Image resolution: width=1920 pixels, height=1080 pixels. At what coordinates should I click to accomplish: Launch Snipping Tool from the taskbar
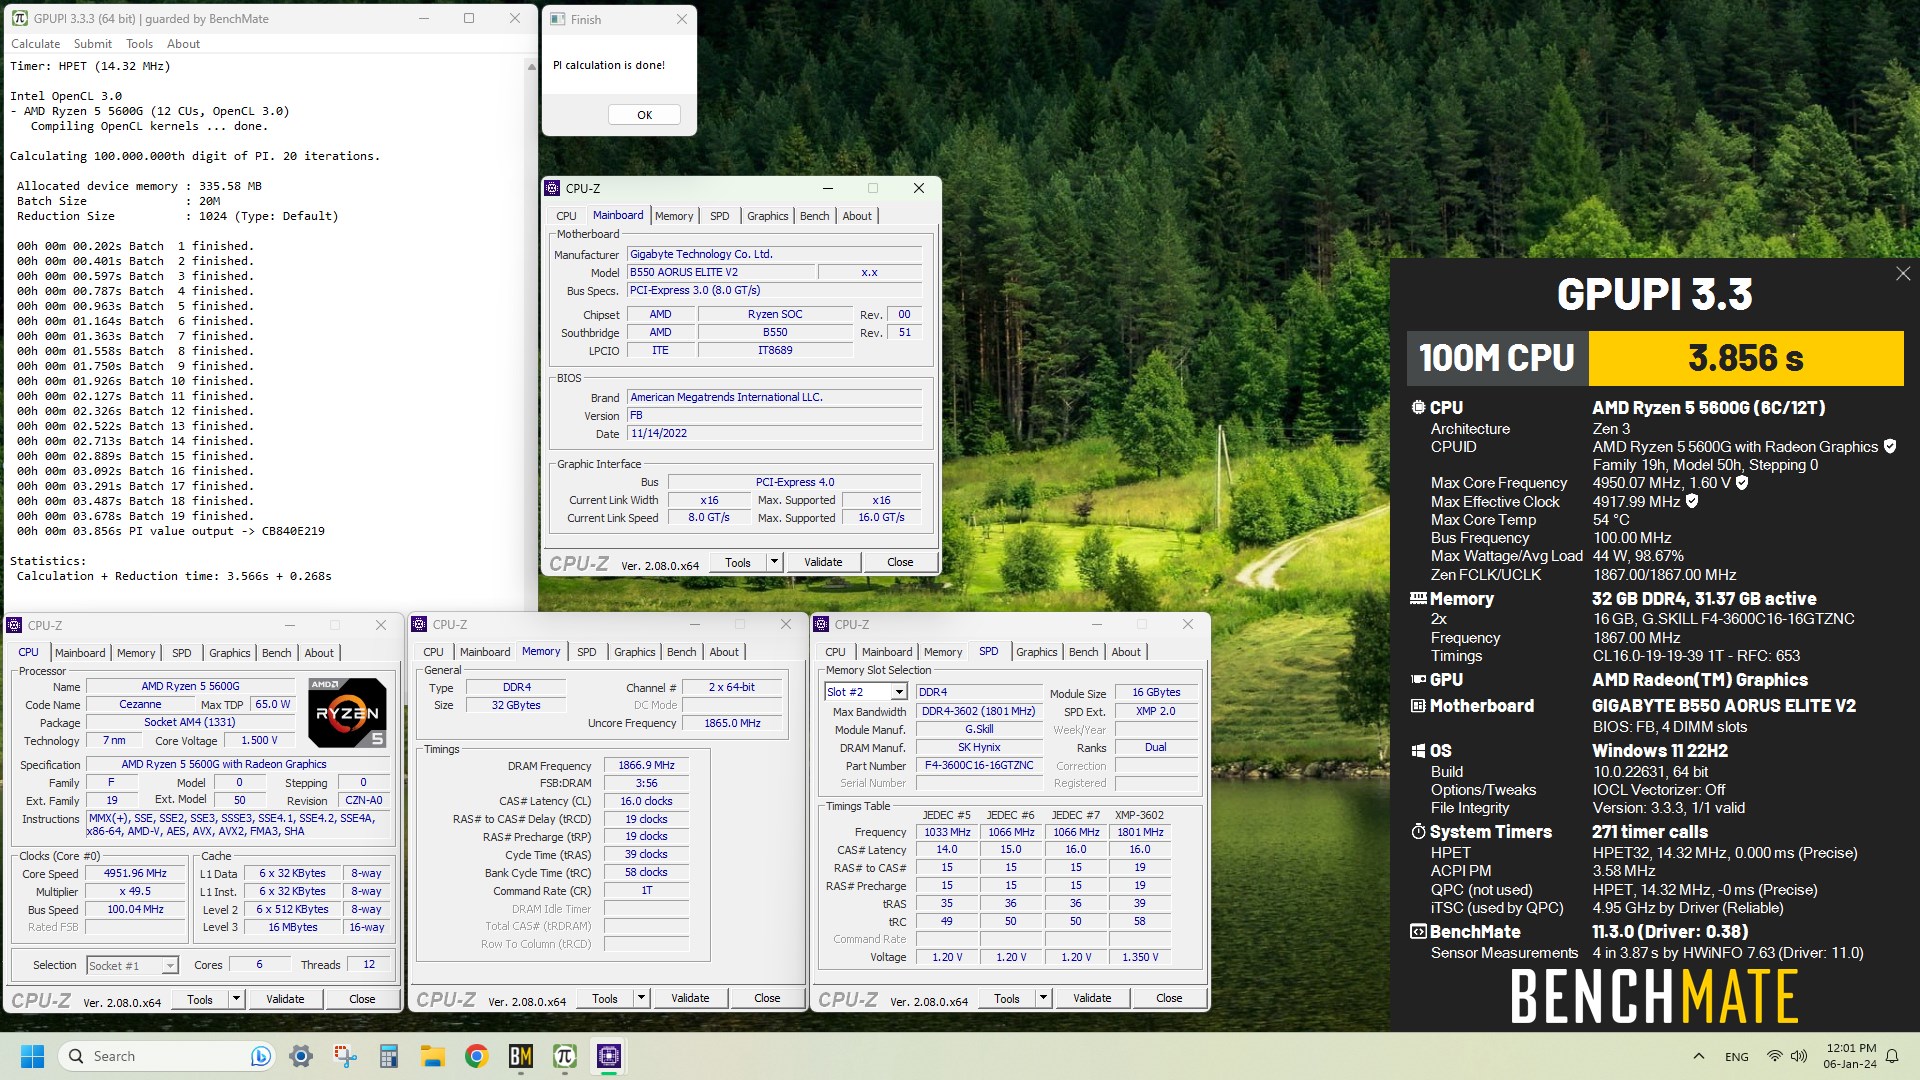click(345, 1056)
